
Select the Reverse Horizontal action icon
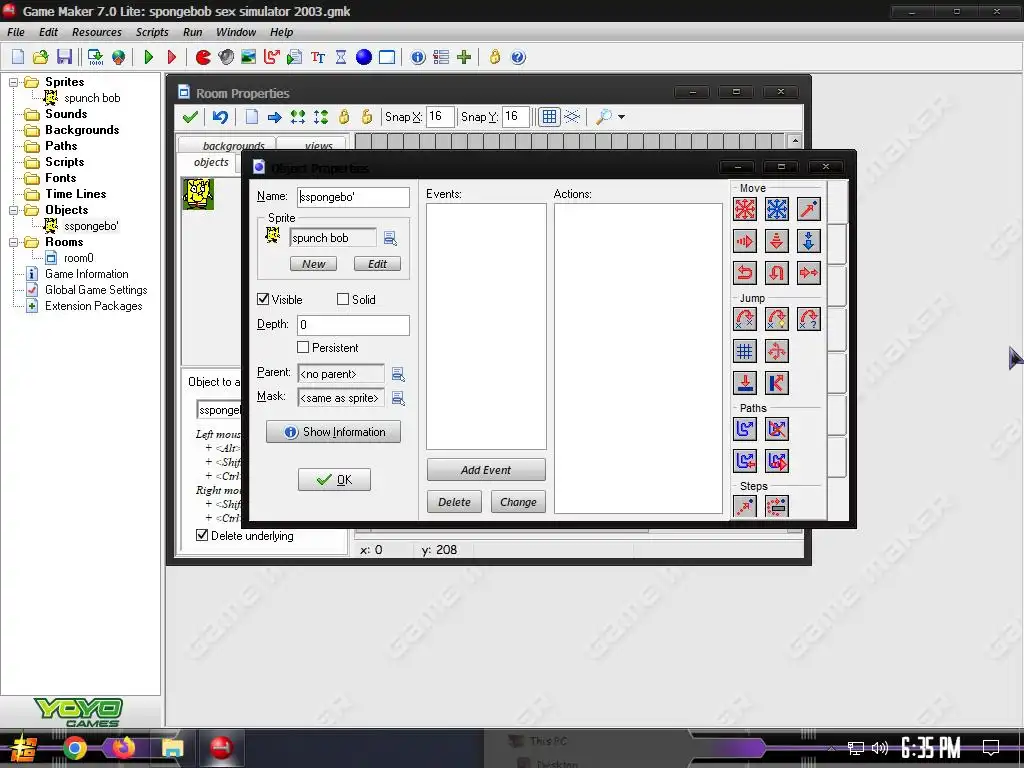[744, 272]
